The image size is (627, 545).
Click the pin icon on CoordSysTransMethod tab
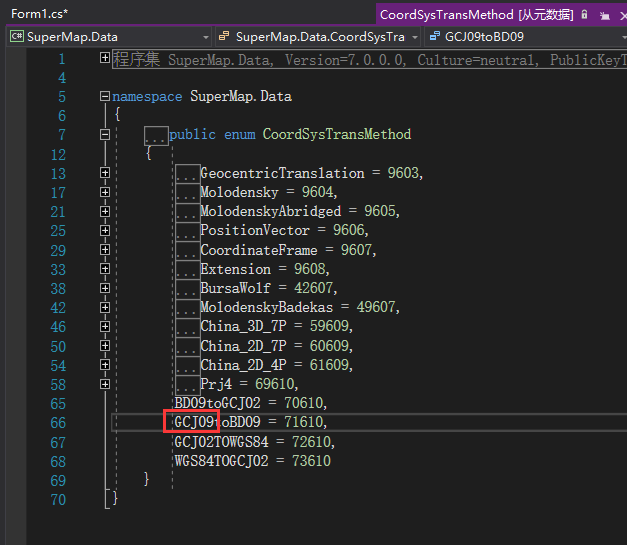605,16
